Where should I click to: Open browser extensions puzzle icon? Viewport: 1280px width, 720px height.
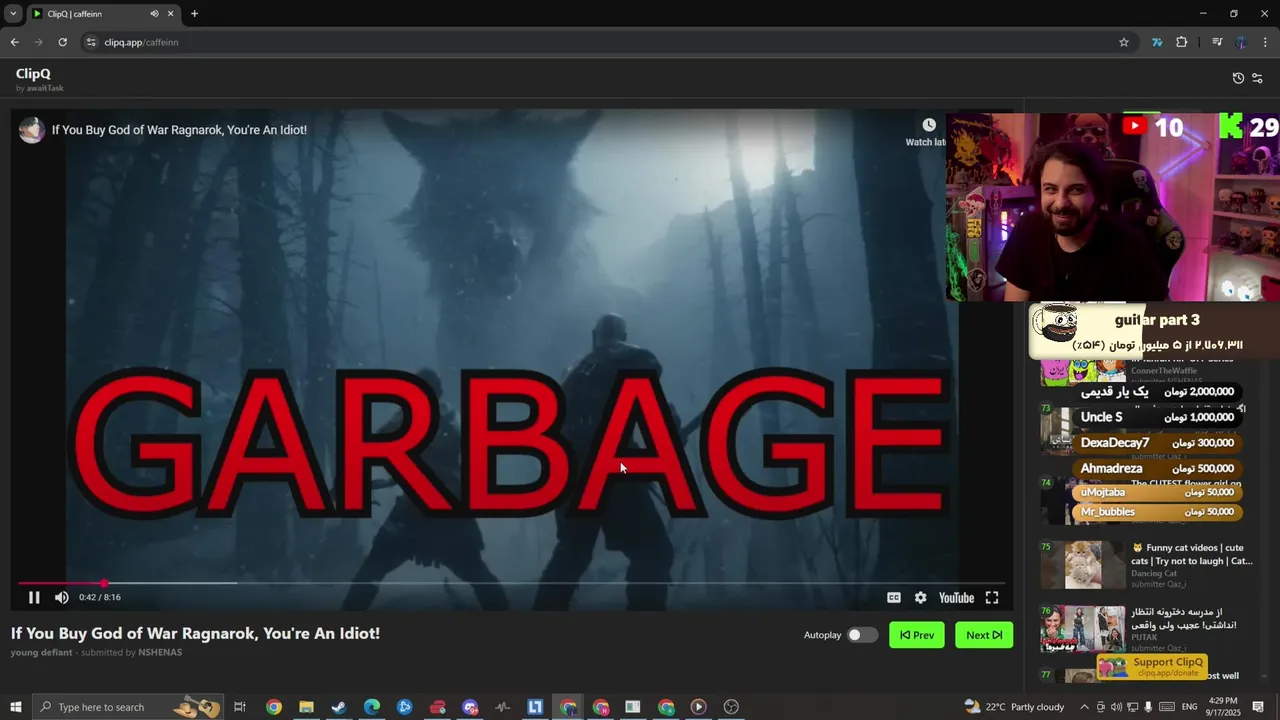tap(1182, 42)
